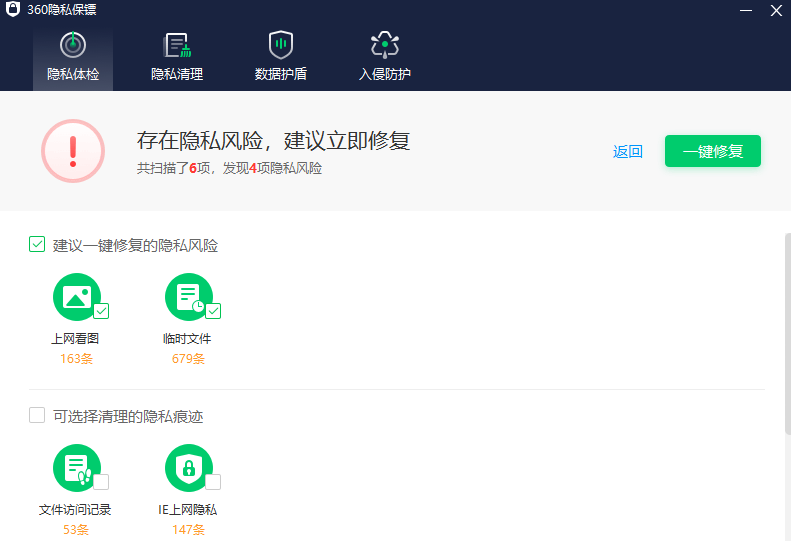
Task: Click the IE上网隐私 label
Action: [188, 510]
